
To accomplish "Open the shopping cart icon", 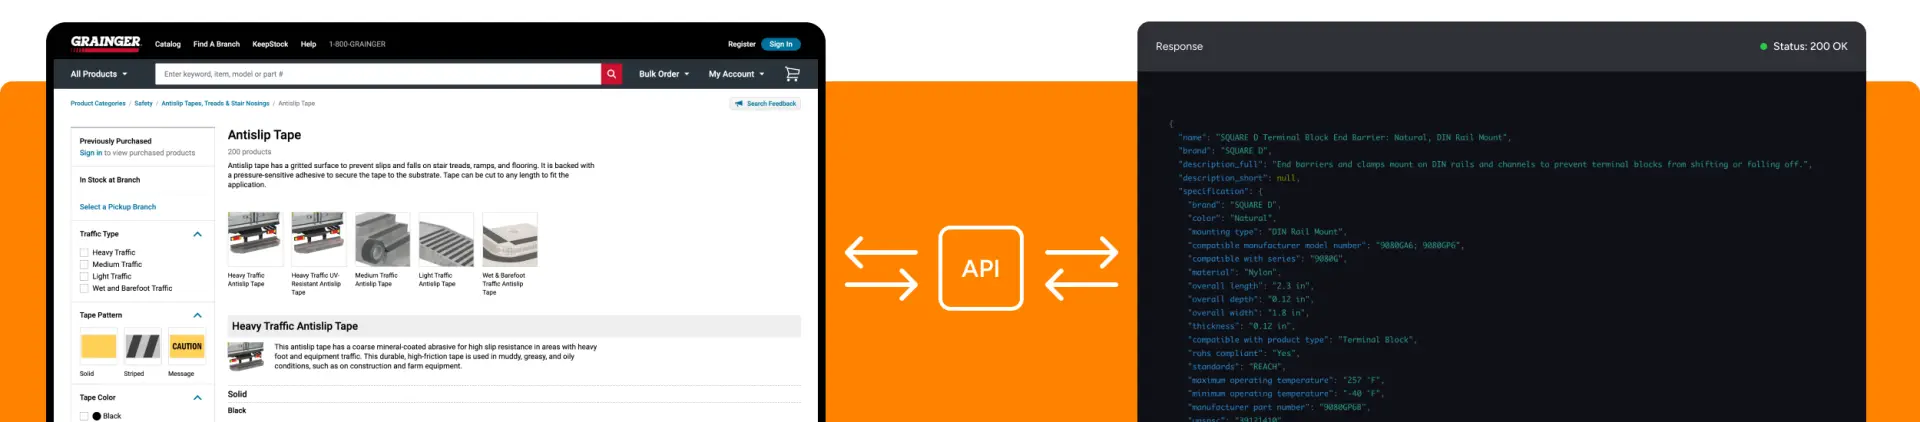I will tap(792, 74).
